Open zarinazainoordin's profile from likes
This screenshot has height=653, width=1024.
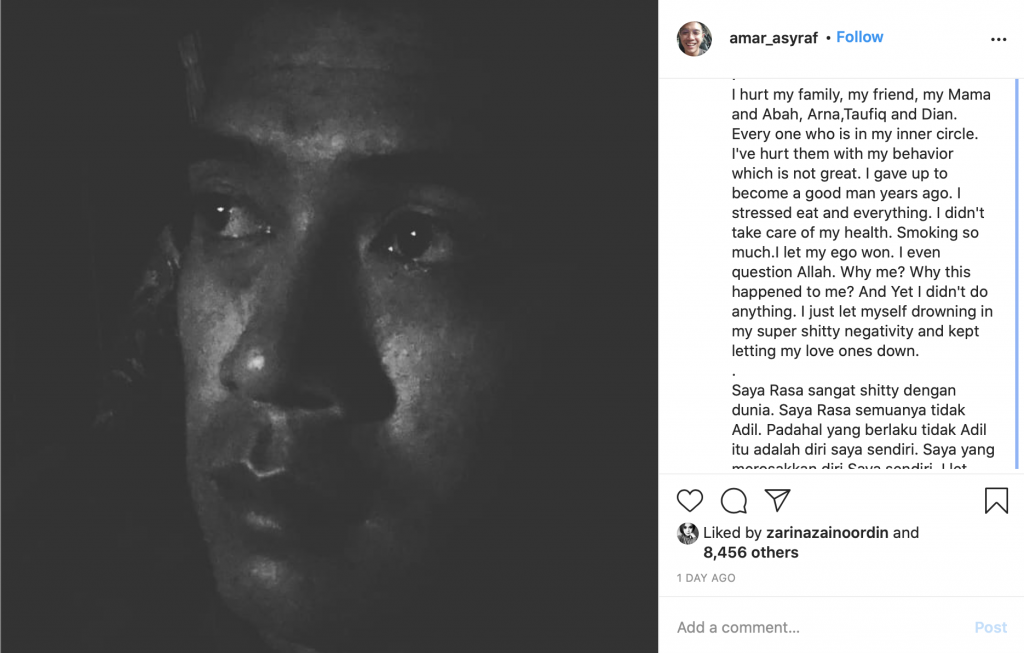click(827, 533)
